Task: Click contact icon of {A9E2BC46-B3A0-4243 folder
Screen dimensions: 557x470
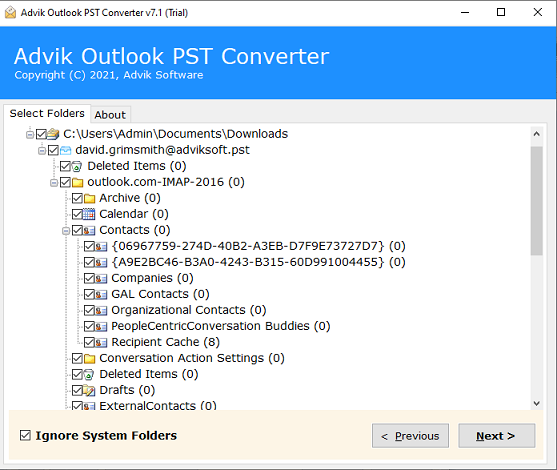Action: point(101,263)
